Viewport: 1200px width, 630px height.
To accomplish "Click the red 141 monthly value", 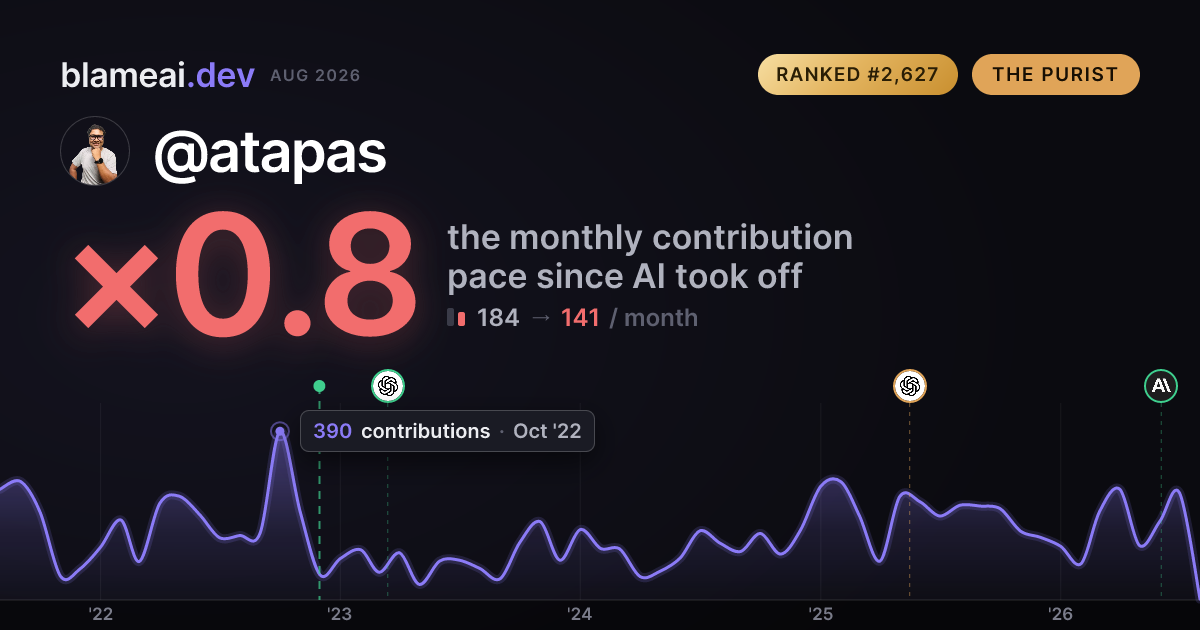I will pyautogui.click(x=580, y=318).
